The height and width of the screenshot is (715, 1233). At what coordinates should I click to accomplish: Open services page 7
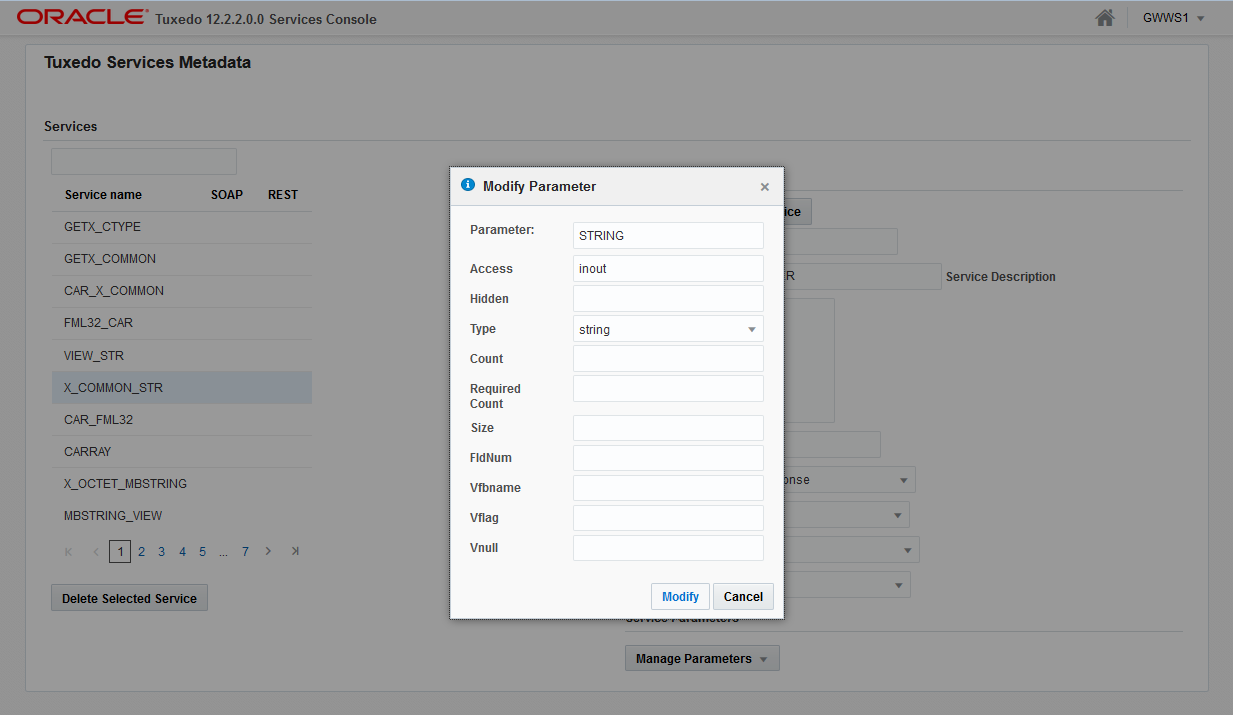point(245,551)
